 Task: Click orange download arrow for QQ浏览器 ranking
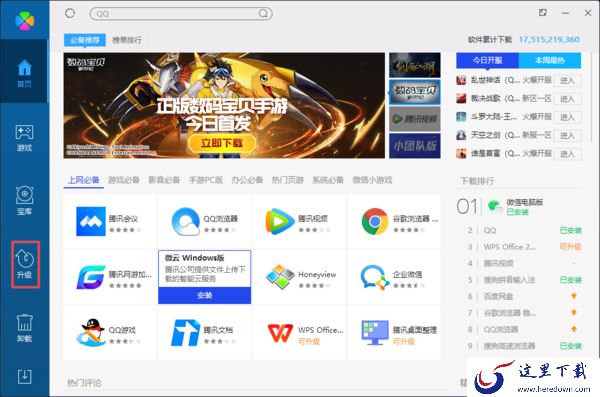point(574,329)
